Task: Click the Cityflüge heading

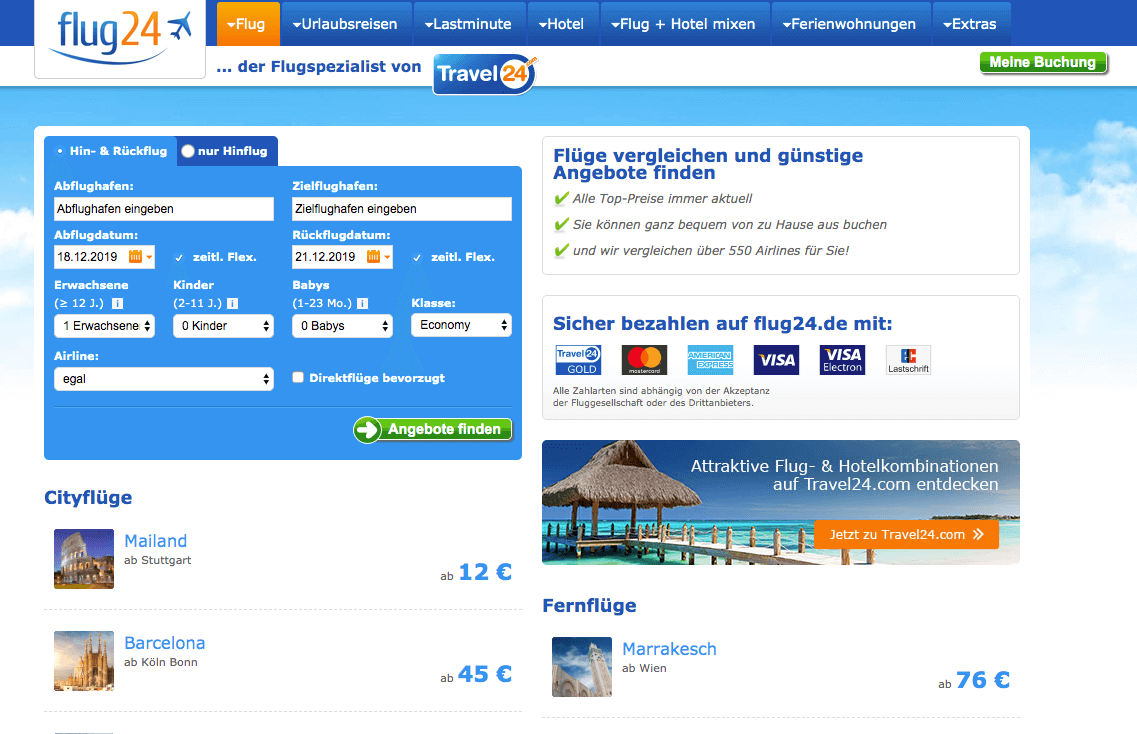Action: tap(88, 498)
